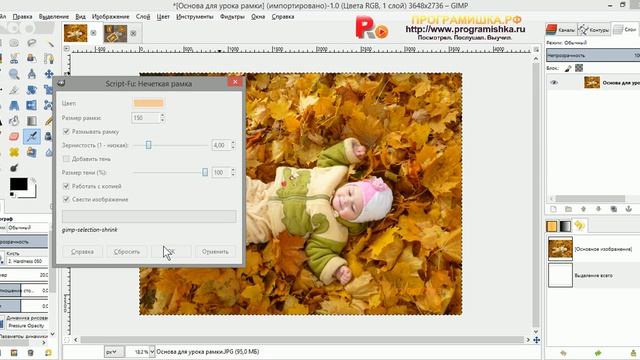Toggle the 'Работать с копией' checkbox
Screen dimensions: 640x360
(x=66, y=186)
